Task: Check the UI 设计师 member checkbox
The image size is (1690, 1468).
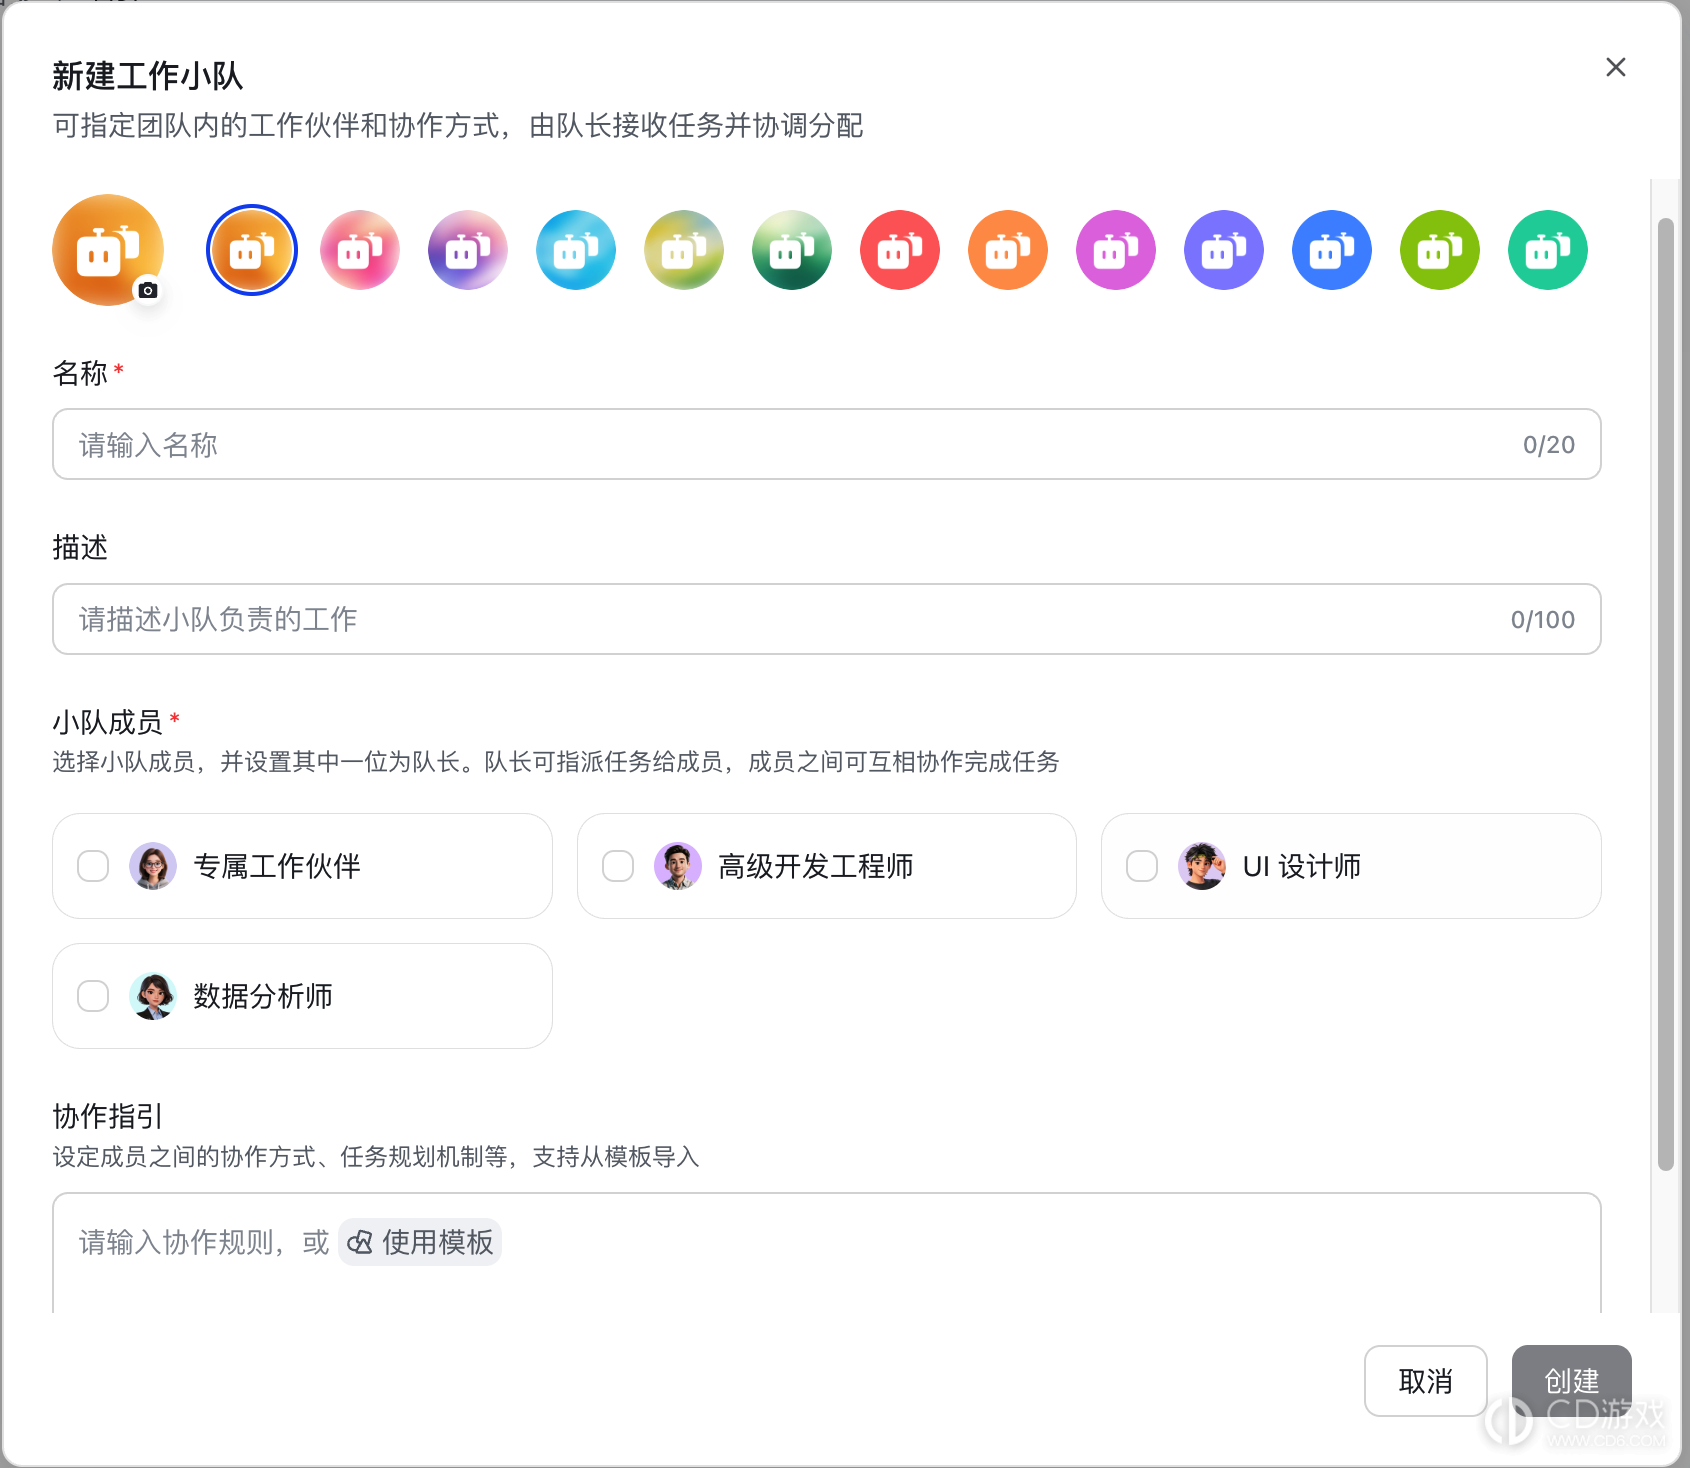Action: click(x=1142, y=866)
